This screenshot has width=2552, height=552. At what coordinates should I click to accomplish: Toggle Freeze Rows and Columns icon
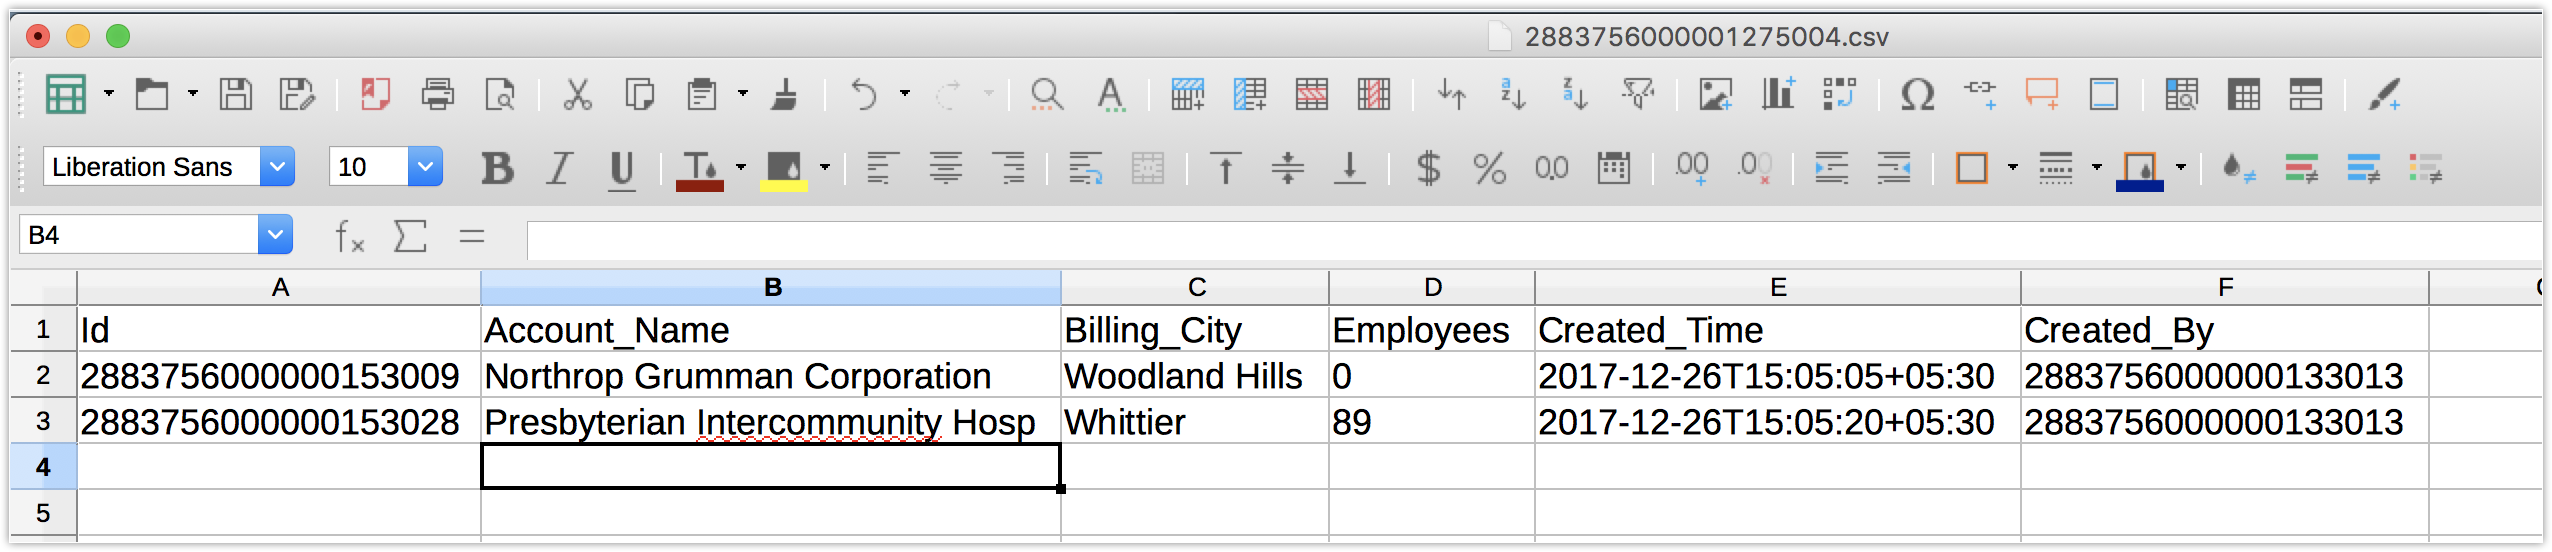[2244, 95]
